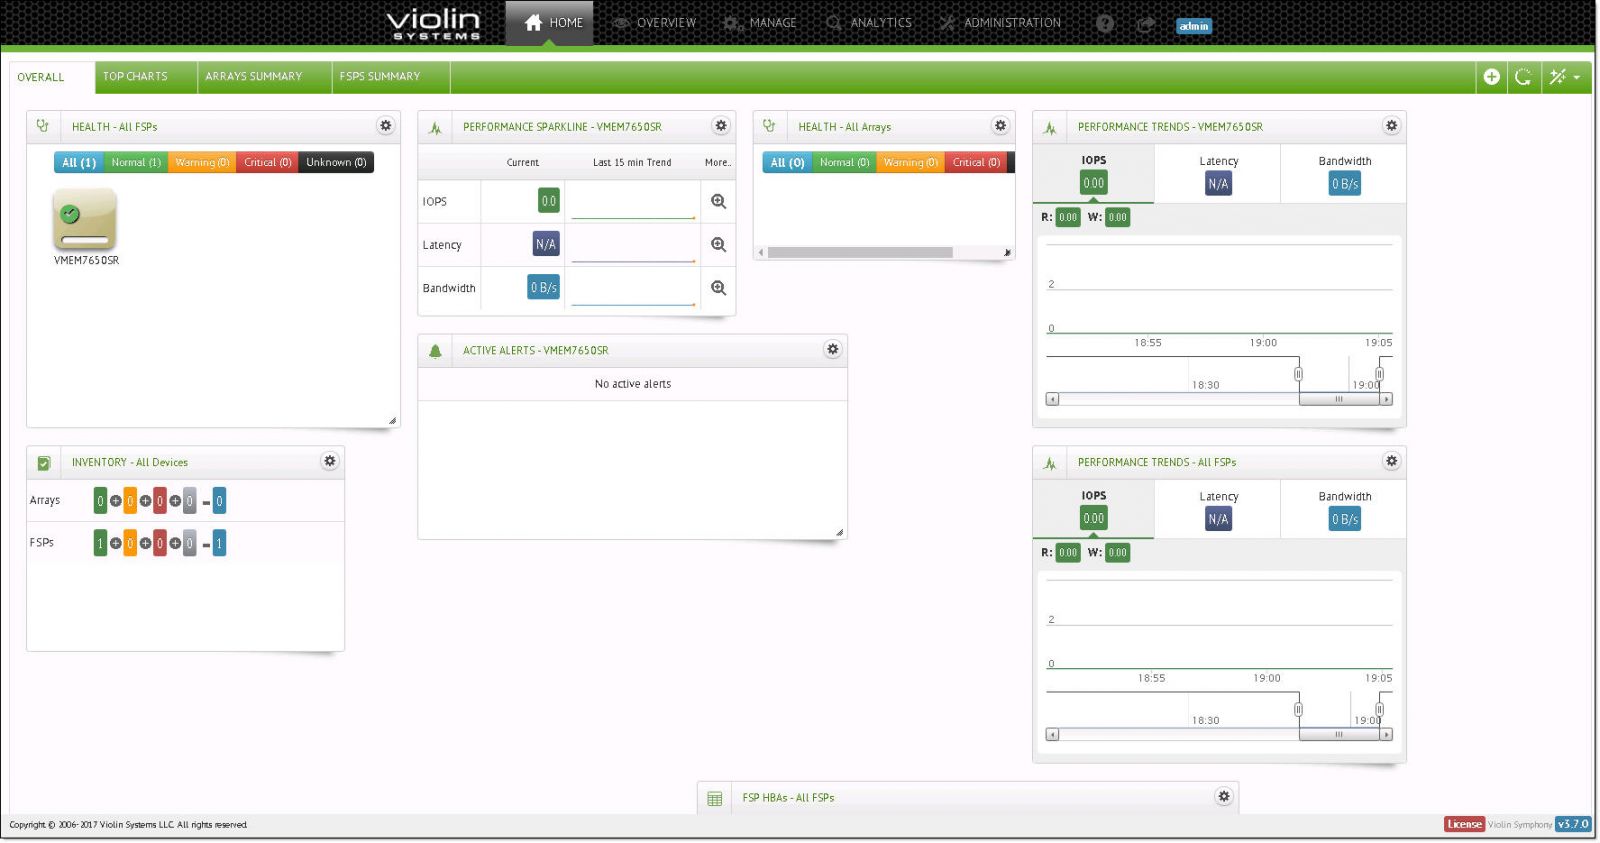
Task: Click scroll left arrow in VMEM7650SR navigator
Action: coord(1052,399)
